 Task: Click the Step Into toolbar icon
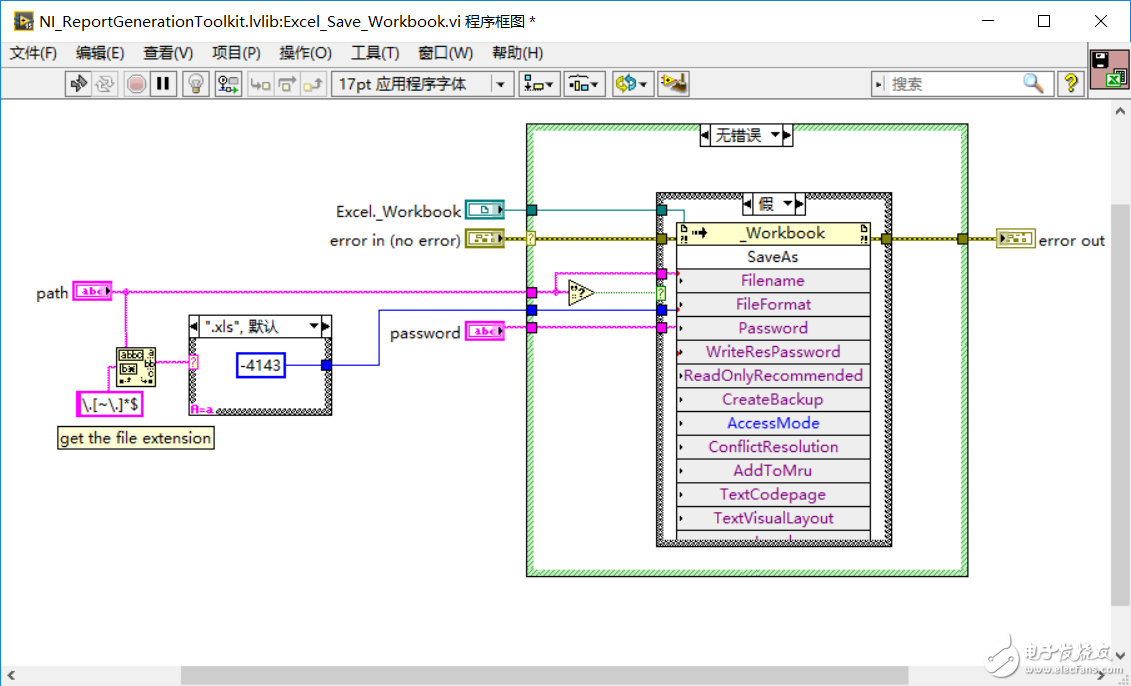(x=260, y=84)
